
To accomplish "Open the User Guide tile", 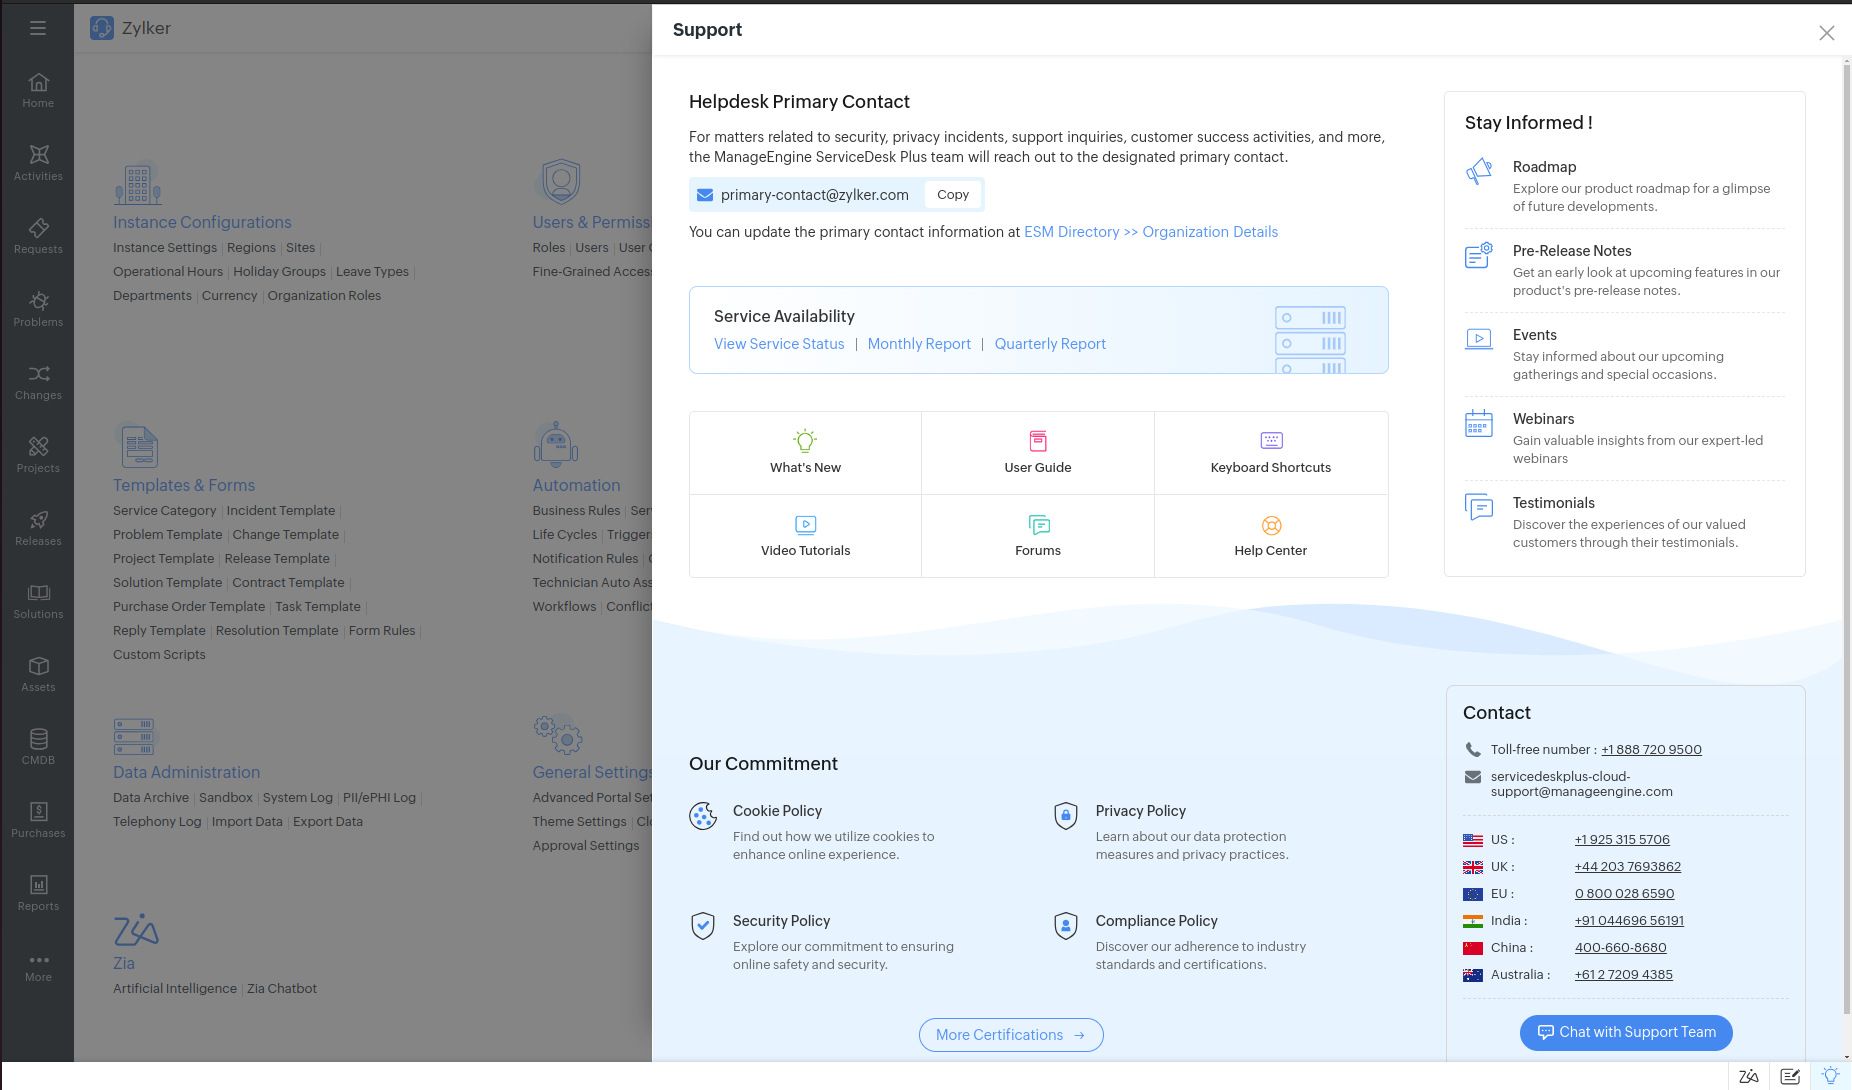I will pos(1038,453).
